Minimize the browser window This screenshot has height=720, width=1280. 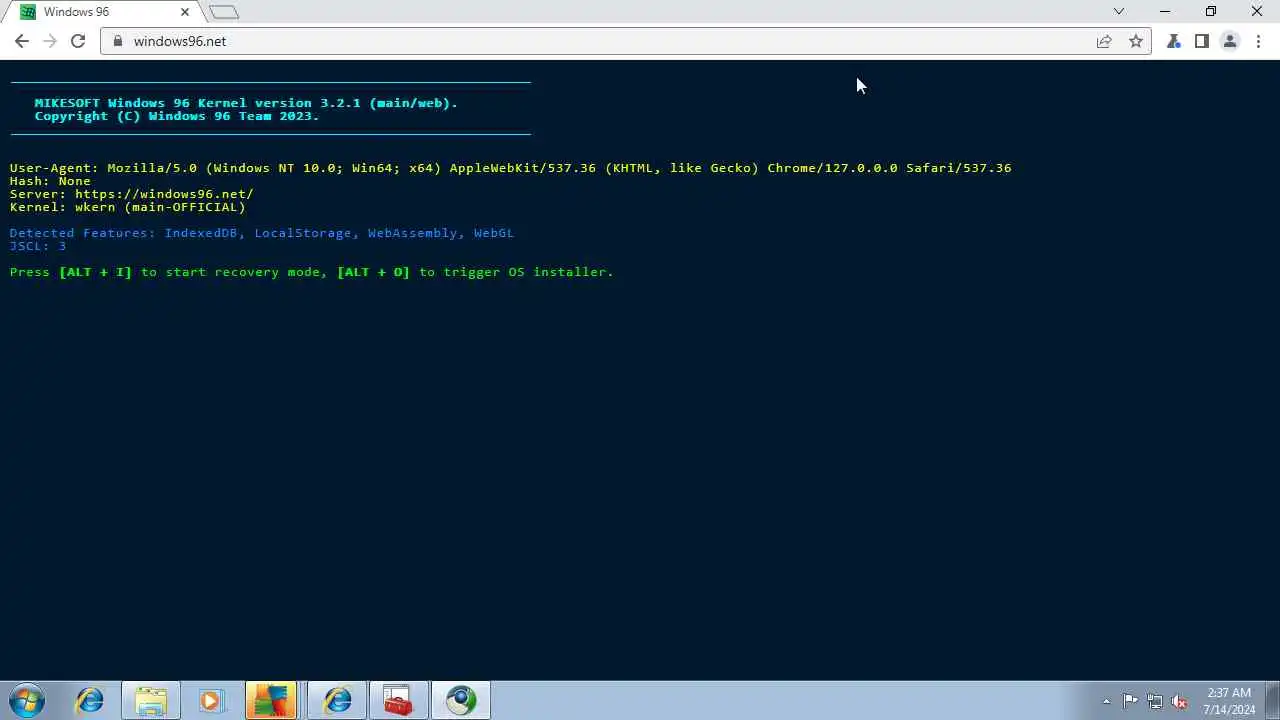point(1165,12)
